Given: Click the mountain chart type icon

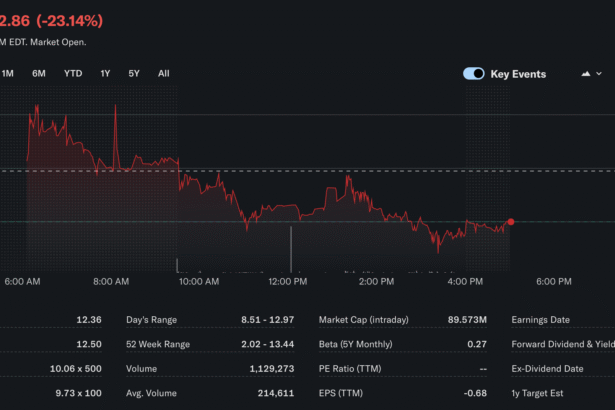Looking at the screenshot, I should tap(585, 74).
